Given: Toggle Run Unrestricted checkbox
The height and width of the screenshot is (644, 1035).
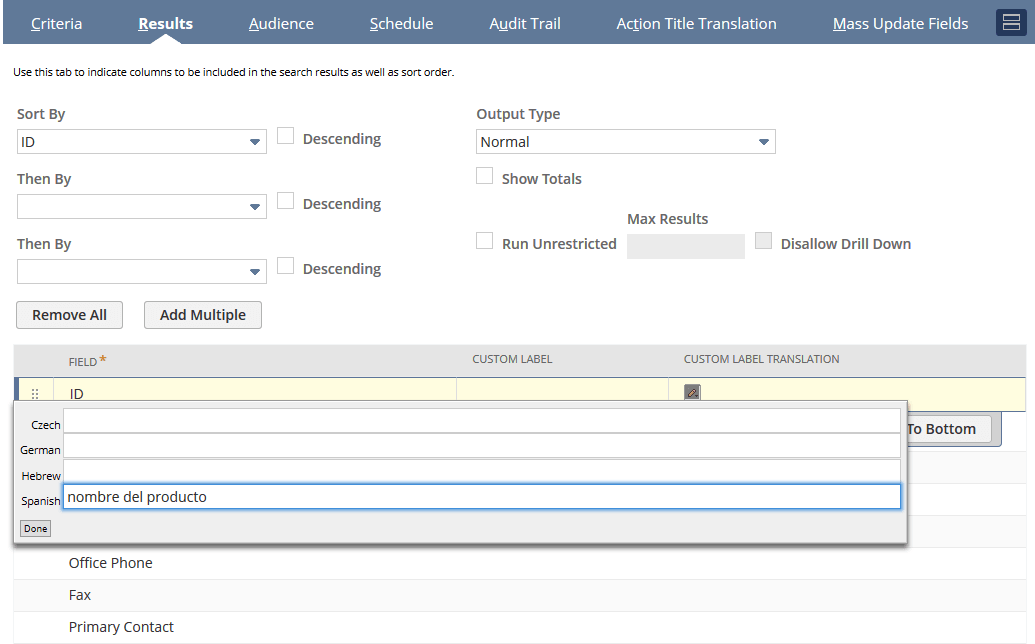Looking at the screenshot, I should point(485,242).
